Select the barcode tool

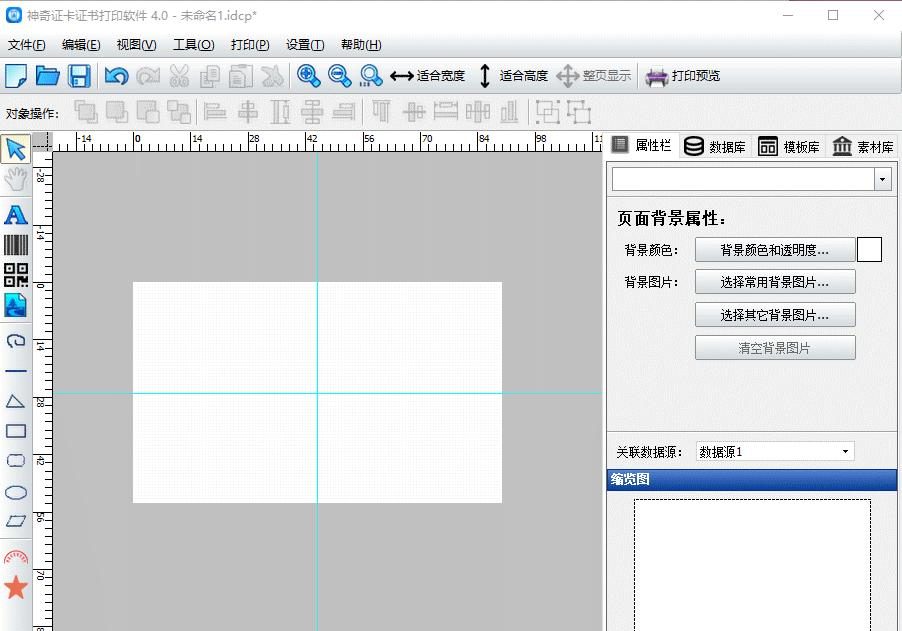pos(16,245)
